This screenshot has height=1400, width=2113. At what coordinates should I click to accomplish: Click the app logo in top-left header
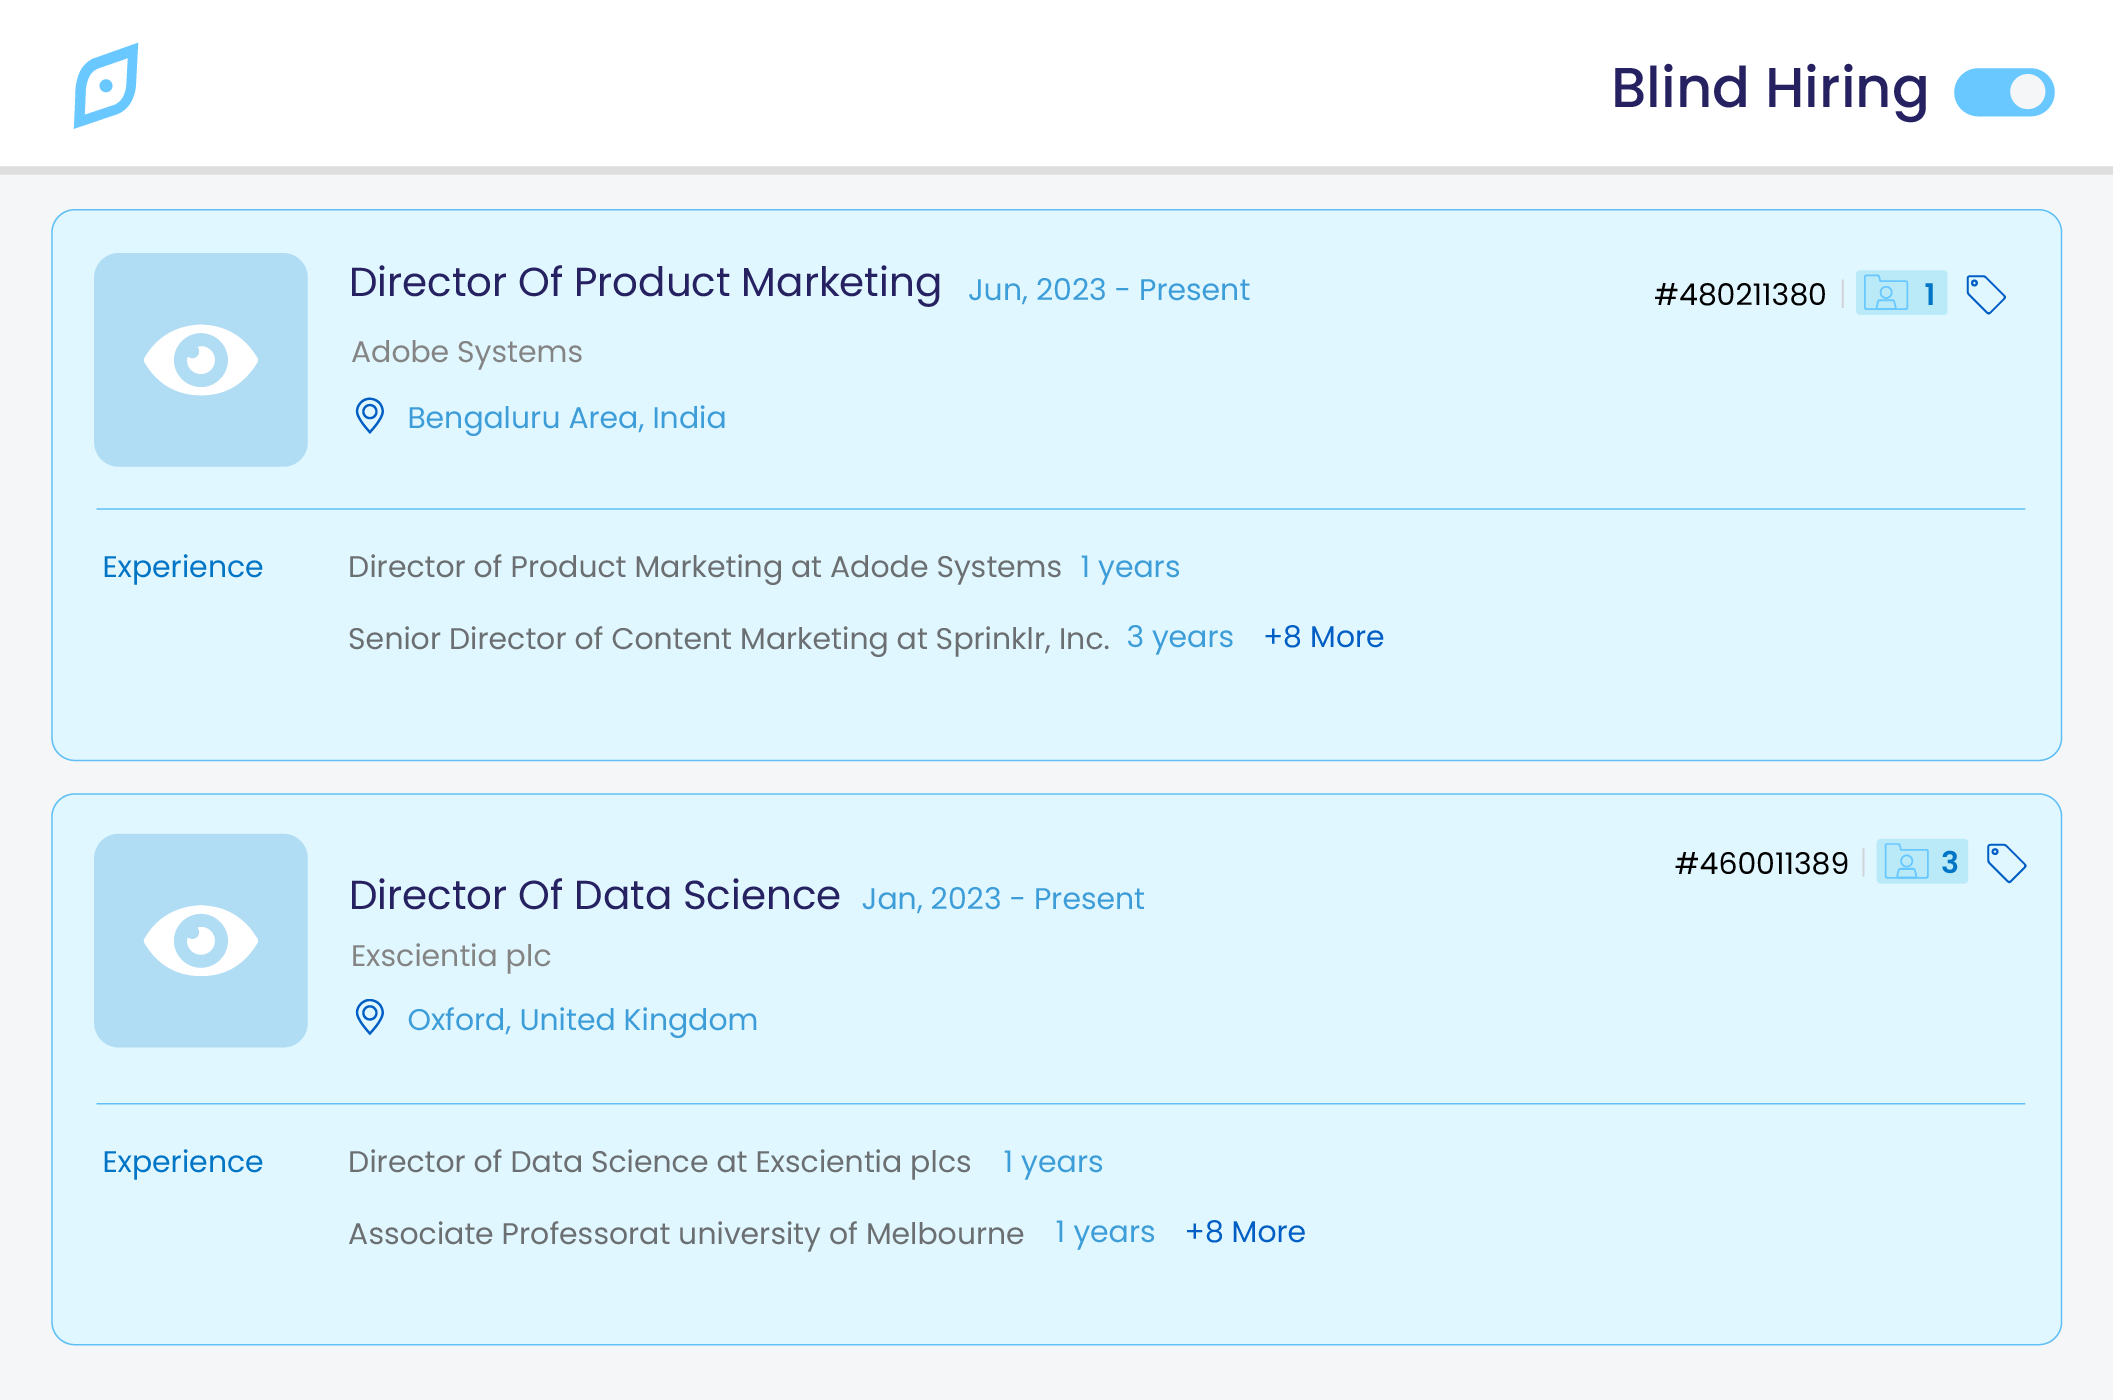(106, 86)
